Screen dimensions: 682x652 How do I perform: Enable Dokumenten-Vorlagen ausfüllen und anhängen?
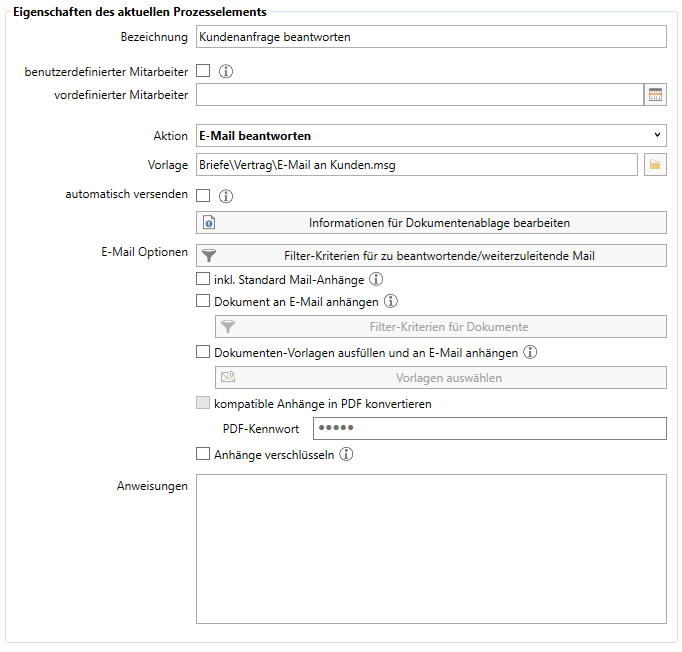point(203,351)
